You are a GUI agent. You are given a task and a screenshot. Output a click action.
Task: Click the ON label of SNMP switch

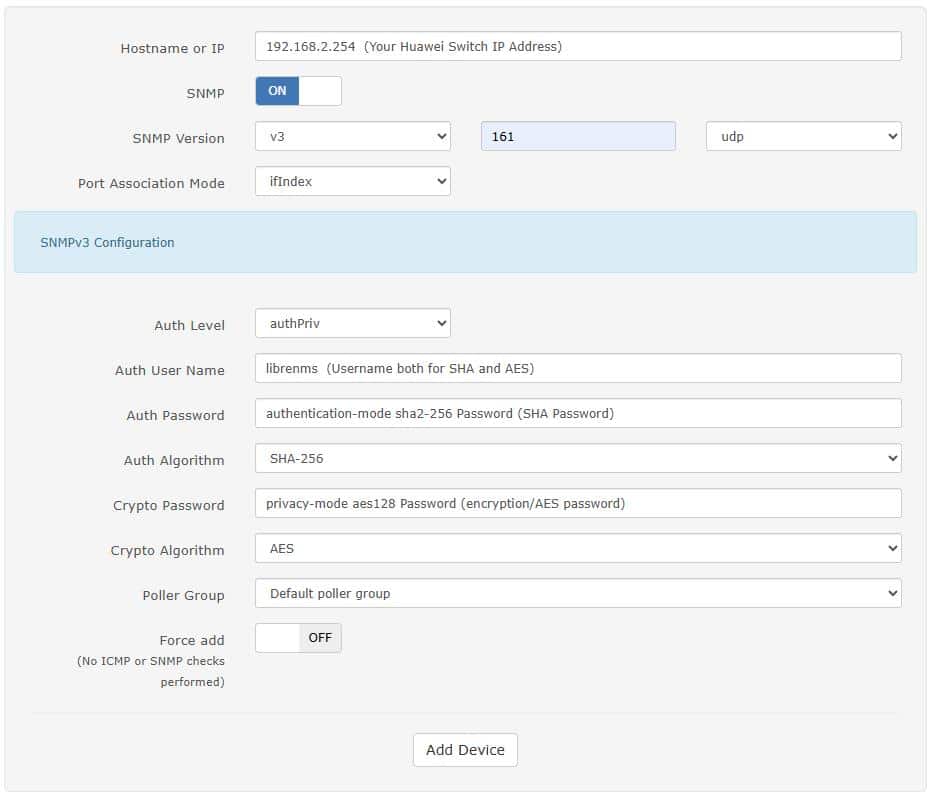click(x=276, y=90)
